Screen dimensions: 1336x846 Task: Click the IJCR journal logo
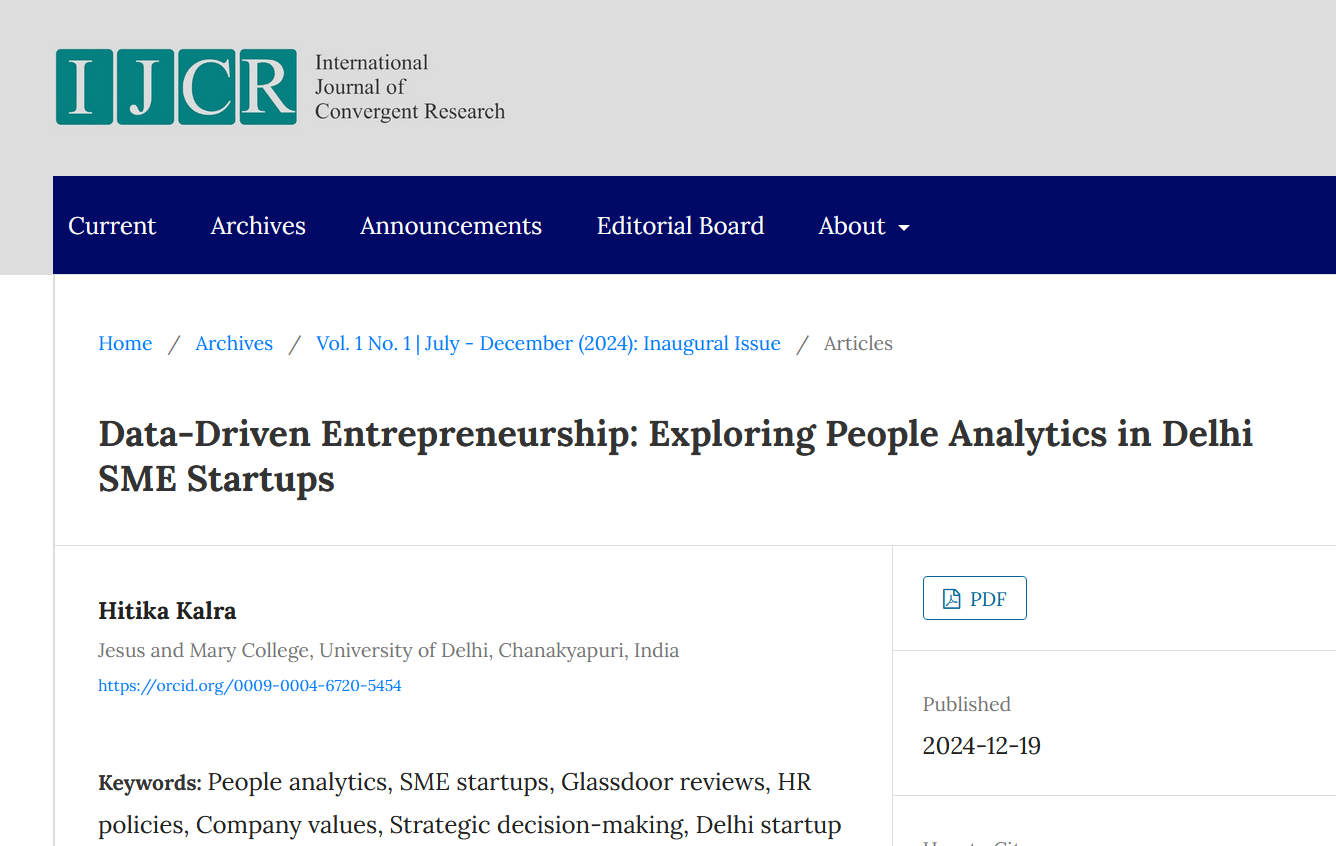tap(176, 87)
